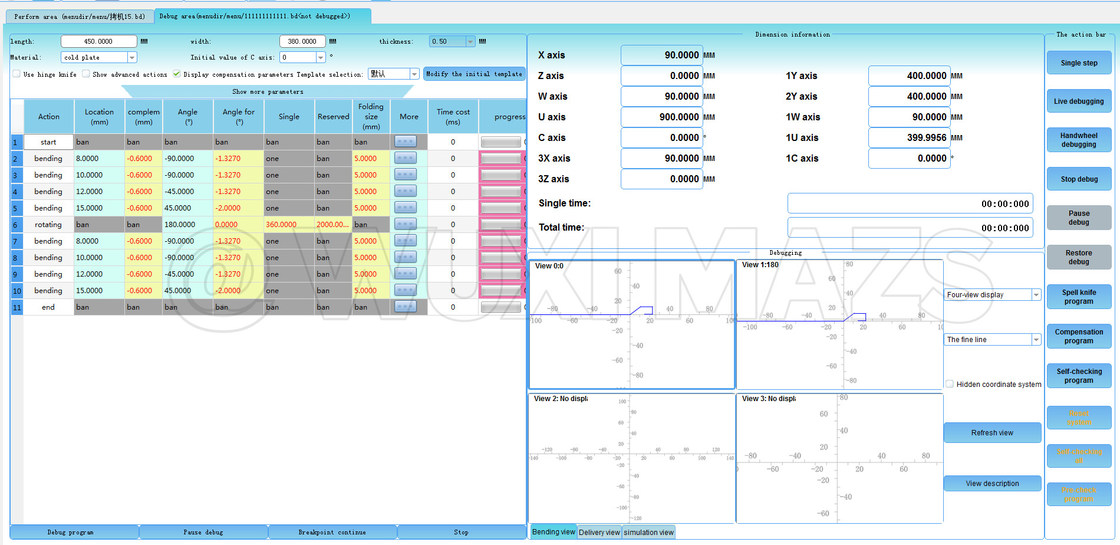Image resolution: width=1120 pixels, height=545 pixels.
Task: Click the More button in start row
Action: pyautogui.click(x=405, y=142)
